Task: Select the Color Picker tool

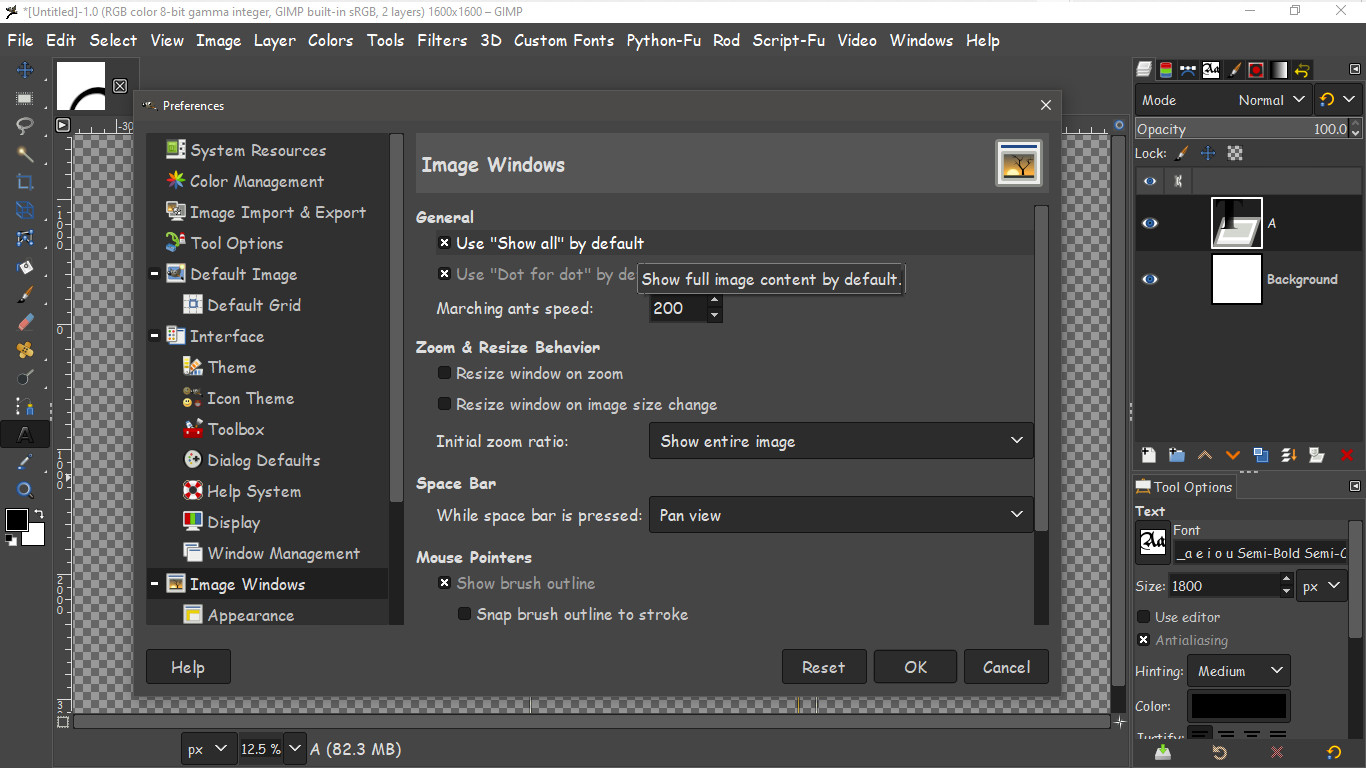Action: [x=25, y=462]
